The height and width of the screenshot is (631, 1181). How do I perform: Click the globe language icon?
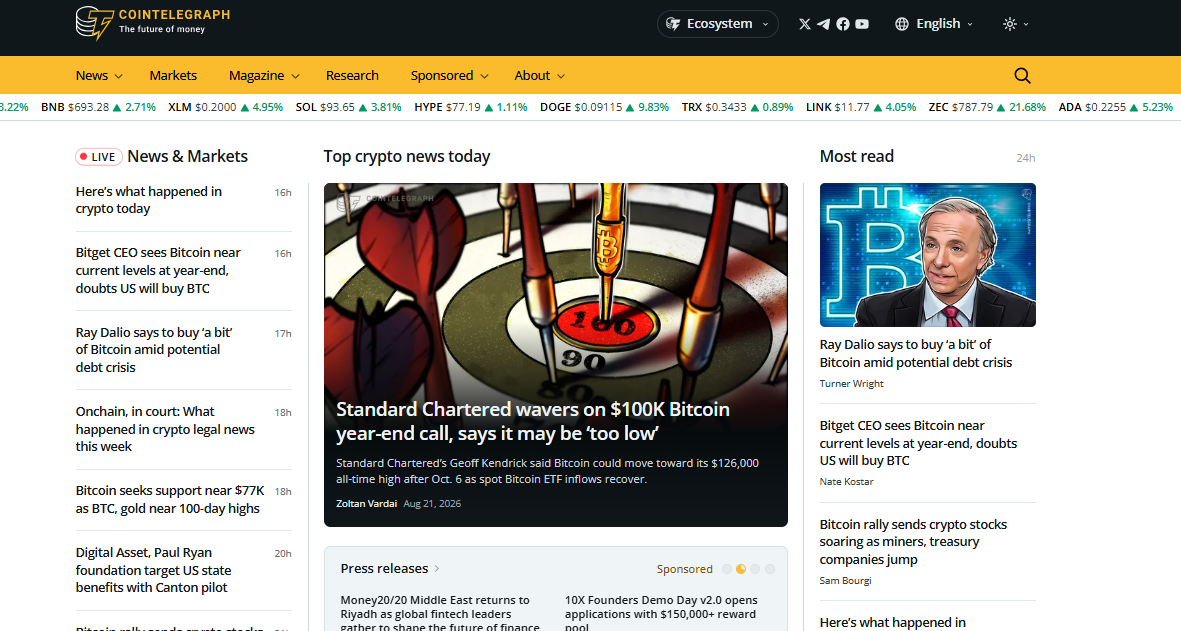(x=902, y=24)
